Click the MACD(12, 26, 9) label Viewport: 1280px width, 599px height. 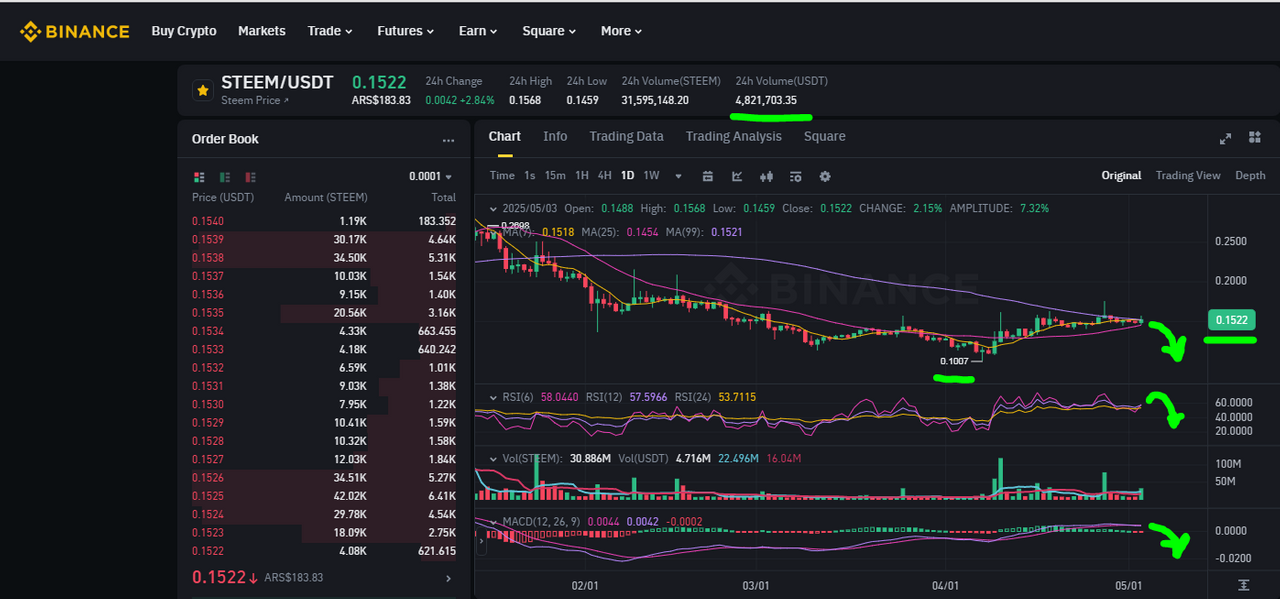pos(543,521)
